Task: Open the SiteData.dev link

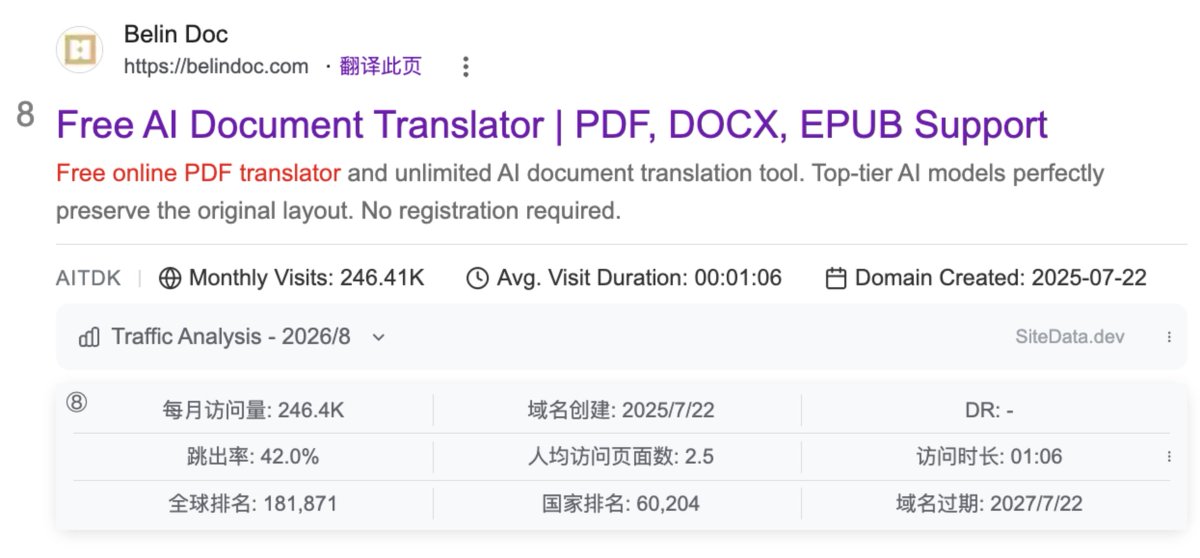Action: point(1069,337)
